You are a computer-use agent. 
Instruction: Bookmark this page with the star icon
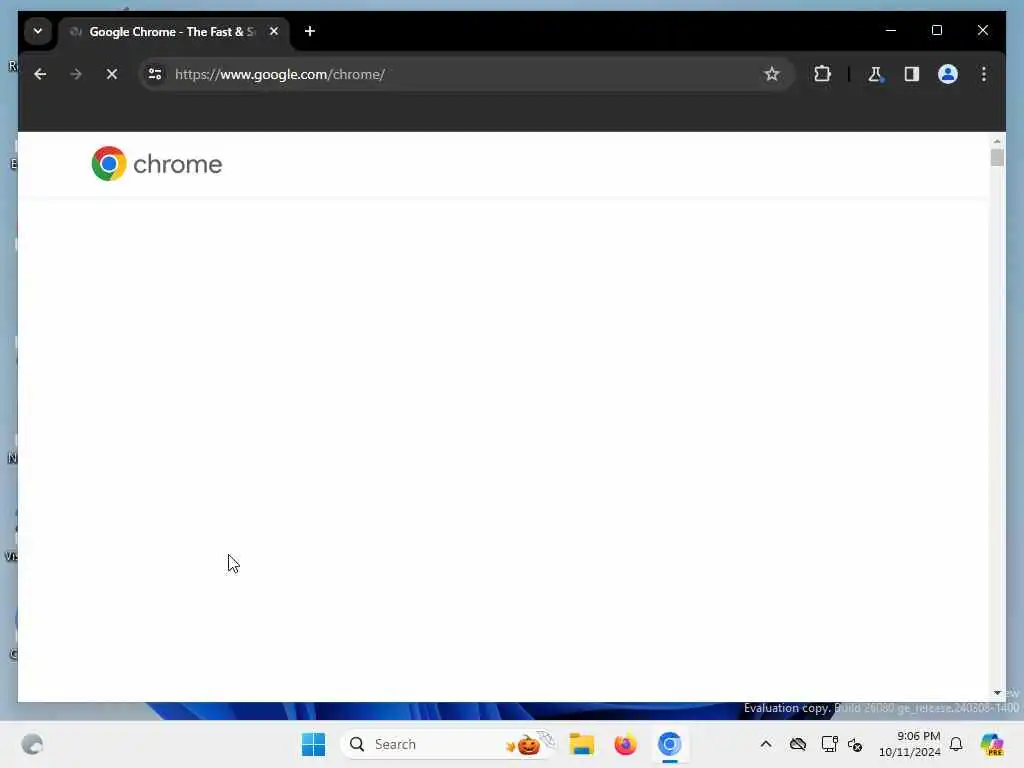point(771,74)
